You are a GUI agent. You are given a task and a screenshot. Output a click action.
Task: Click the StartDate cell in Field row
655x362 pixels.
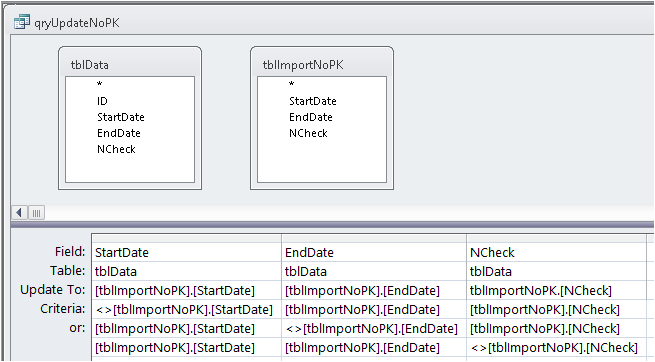tap(186, 252)
